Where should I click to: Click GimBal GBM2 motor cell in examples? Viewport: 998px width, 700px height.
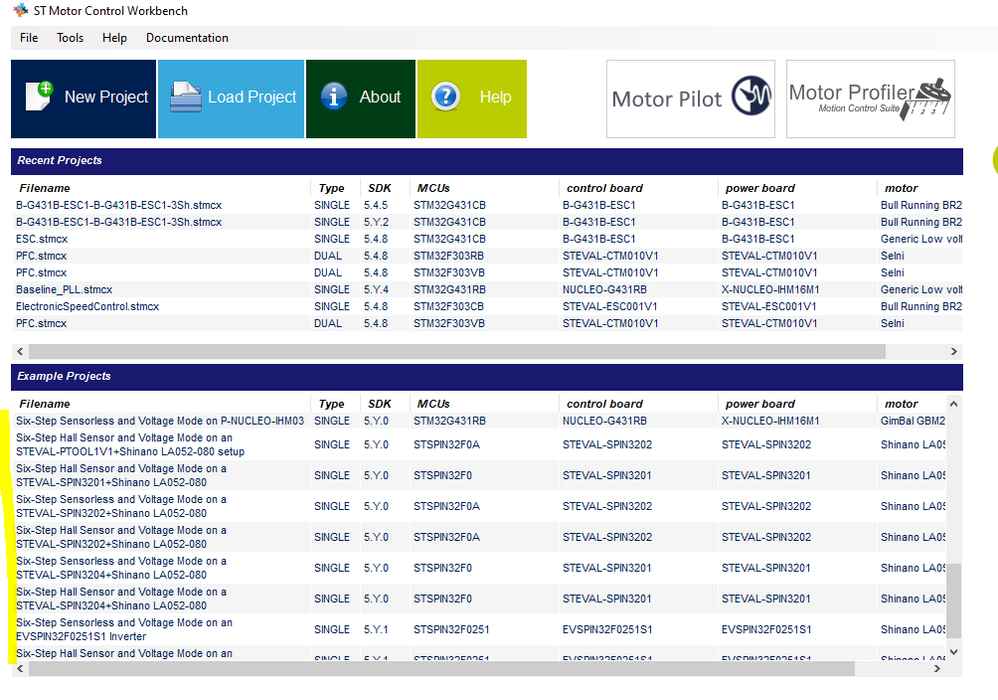(913, 421)
